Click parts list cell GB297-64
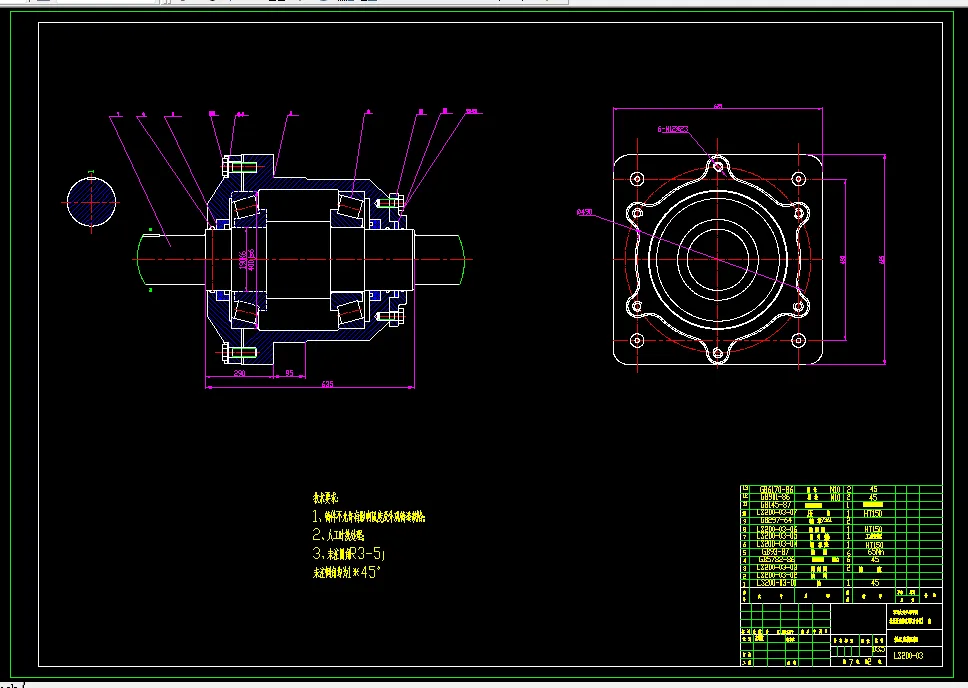This screenshot has height=688, width=968. coord(776,521)
